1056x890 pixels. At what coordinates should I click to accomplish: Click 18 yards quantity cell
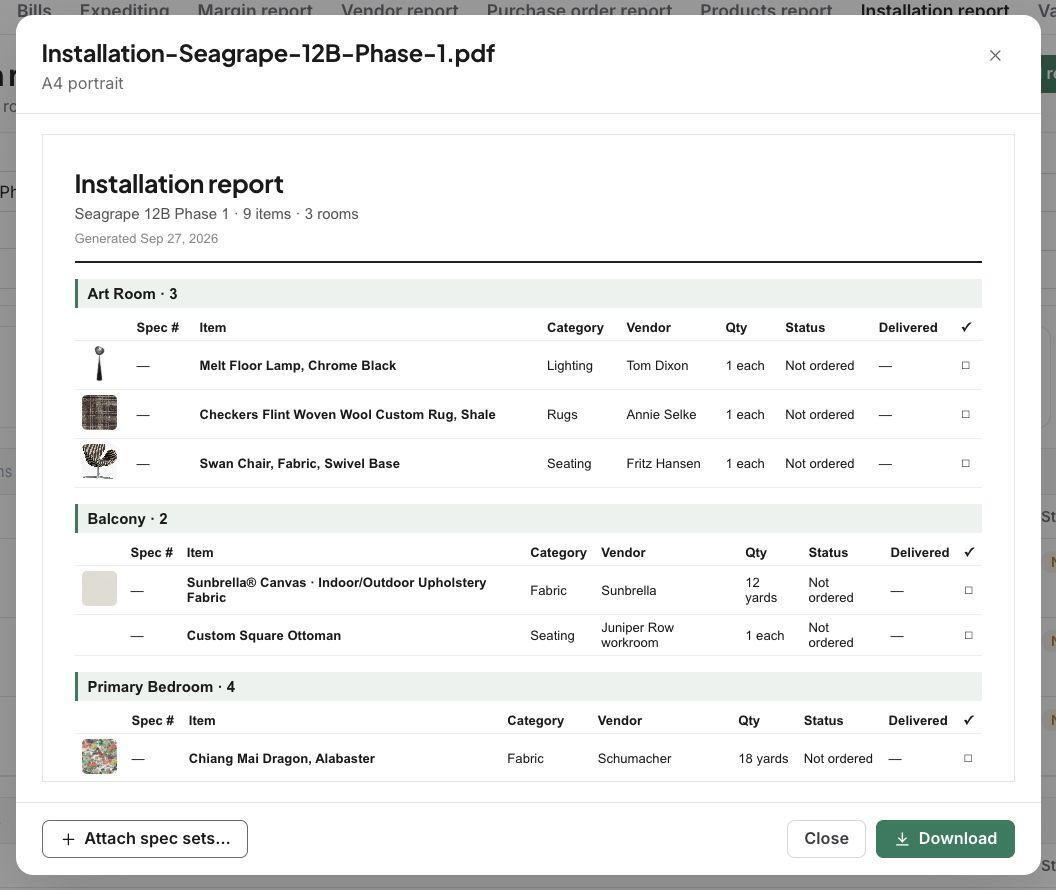(763, 759)
